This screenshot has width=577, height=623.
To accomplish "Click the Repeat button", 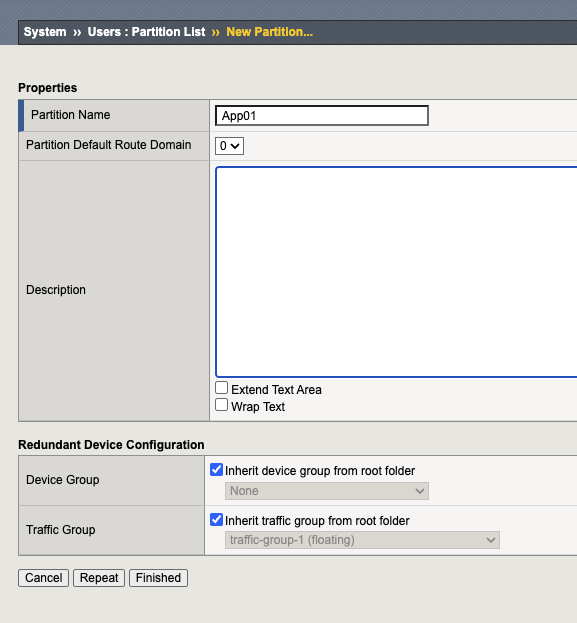I will click(x=99, y=578).
